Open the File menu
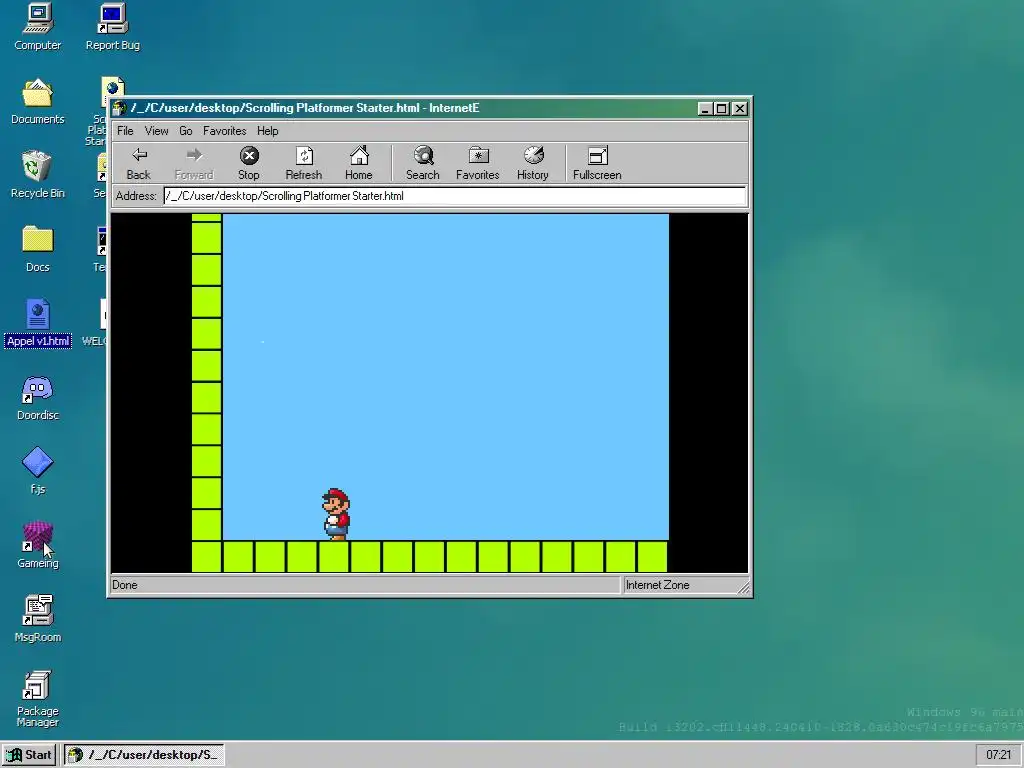Viewport: 1024px width, 768px height. point(125,131)
